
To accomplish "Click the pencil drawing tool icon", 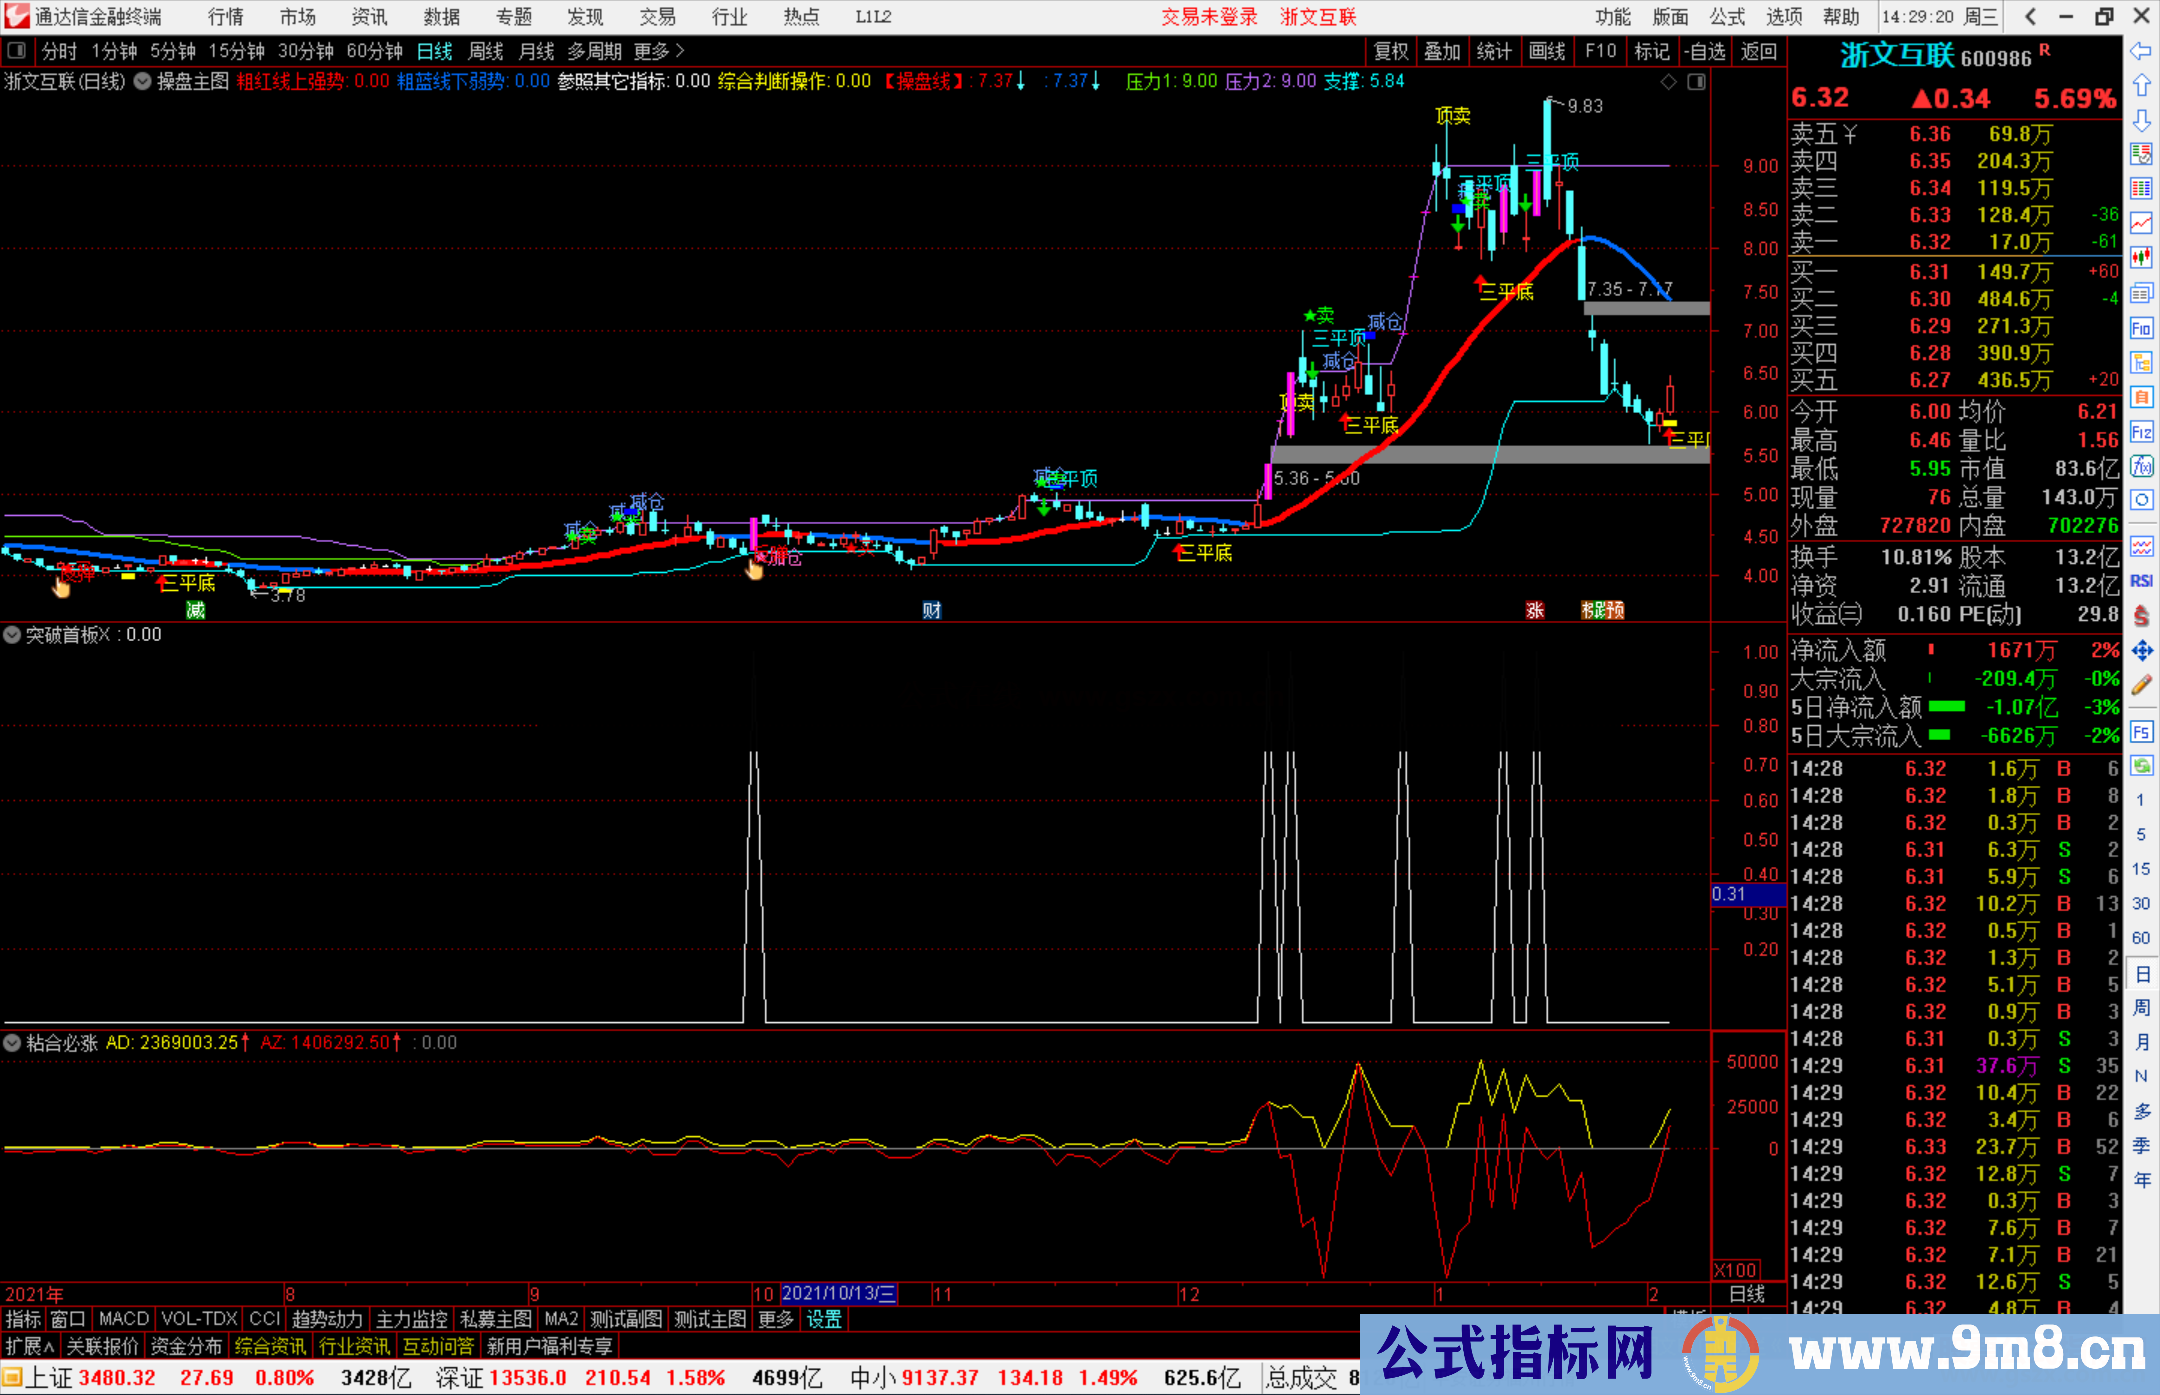I will [2141, 686].
